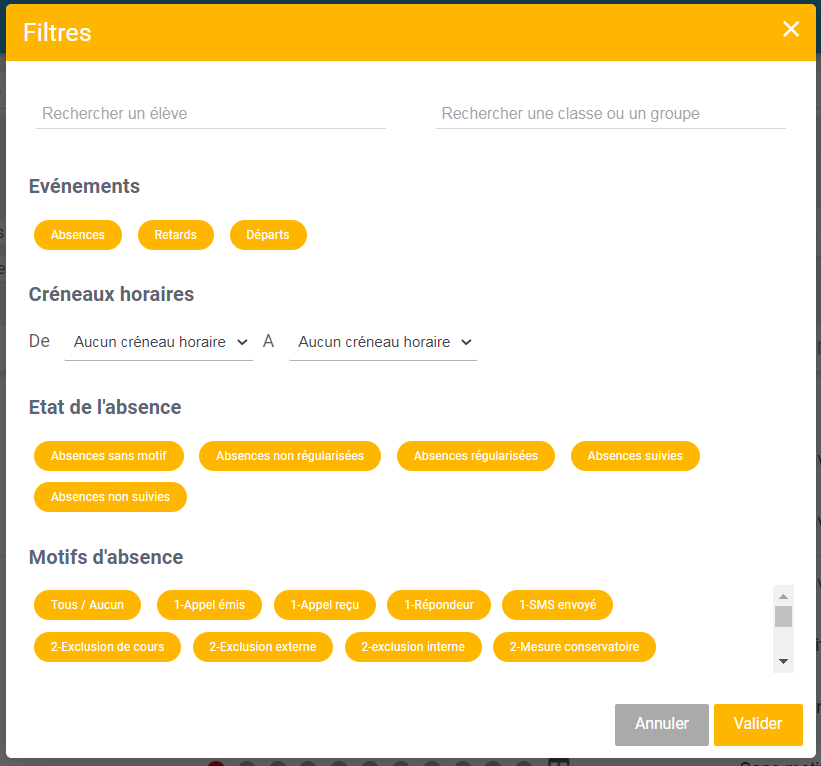This screenshot has height=766, width=821.
Task: Close the Filtres dialog with X
Action: pos(791,29)
